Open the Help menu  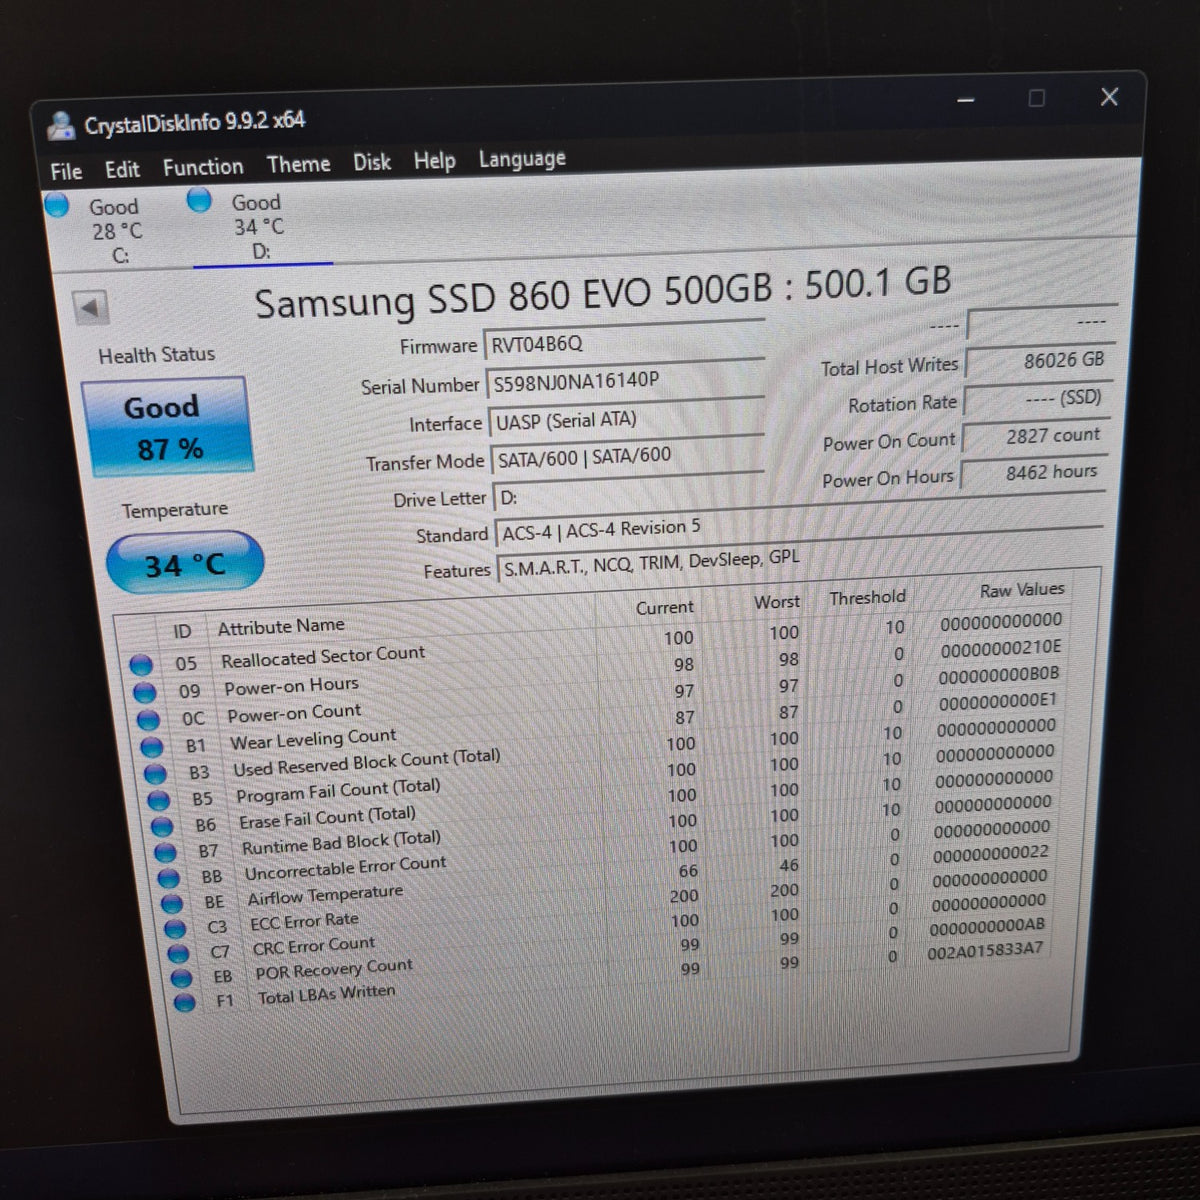pos(434,160)
